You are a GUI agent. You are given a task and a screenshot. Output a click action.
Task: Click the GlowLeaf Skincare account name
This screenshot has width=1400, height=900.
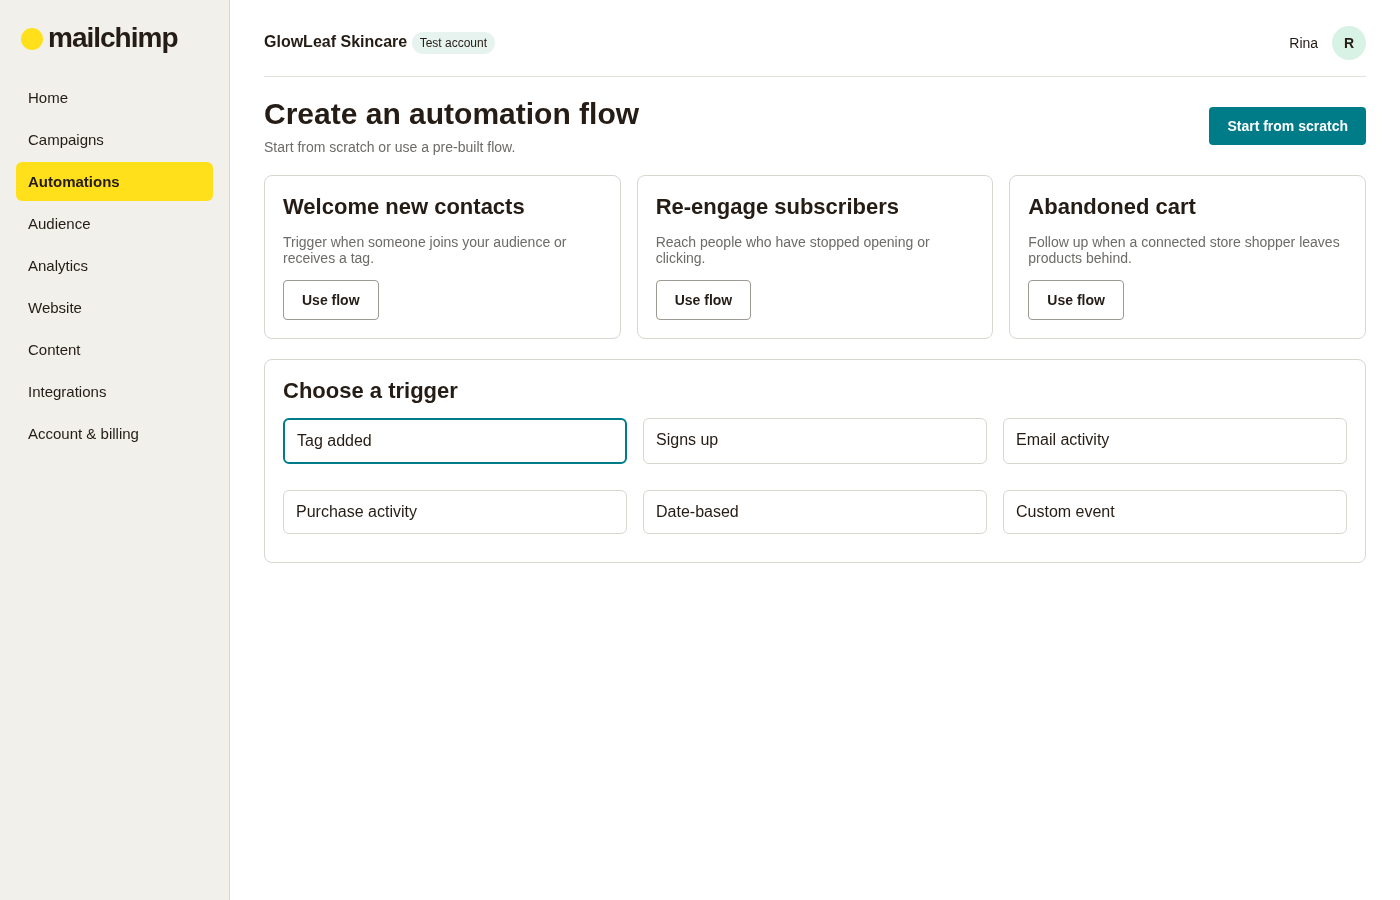(x=335, y=42)
